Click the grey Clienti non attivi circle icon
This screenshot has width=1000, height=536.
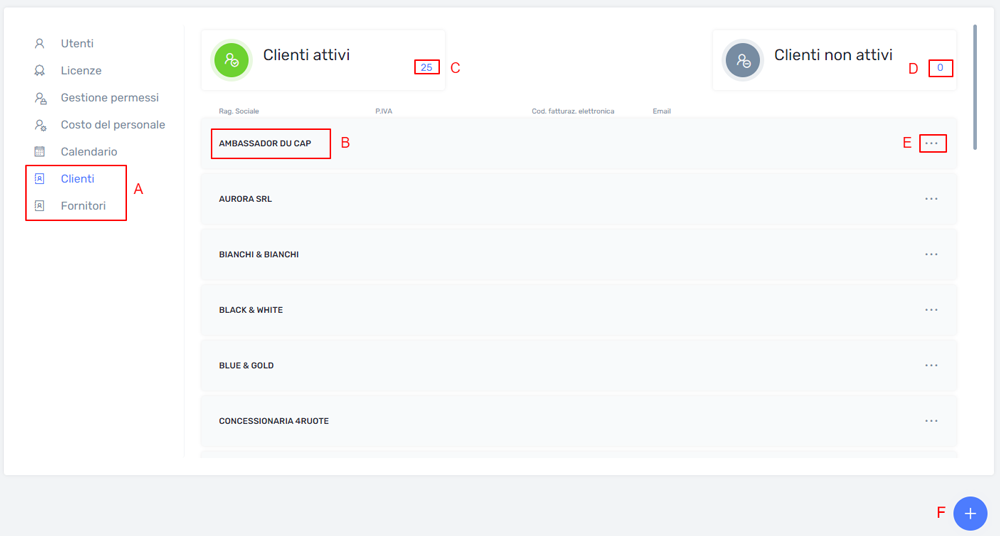743,60
